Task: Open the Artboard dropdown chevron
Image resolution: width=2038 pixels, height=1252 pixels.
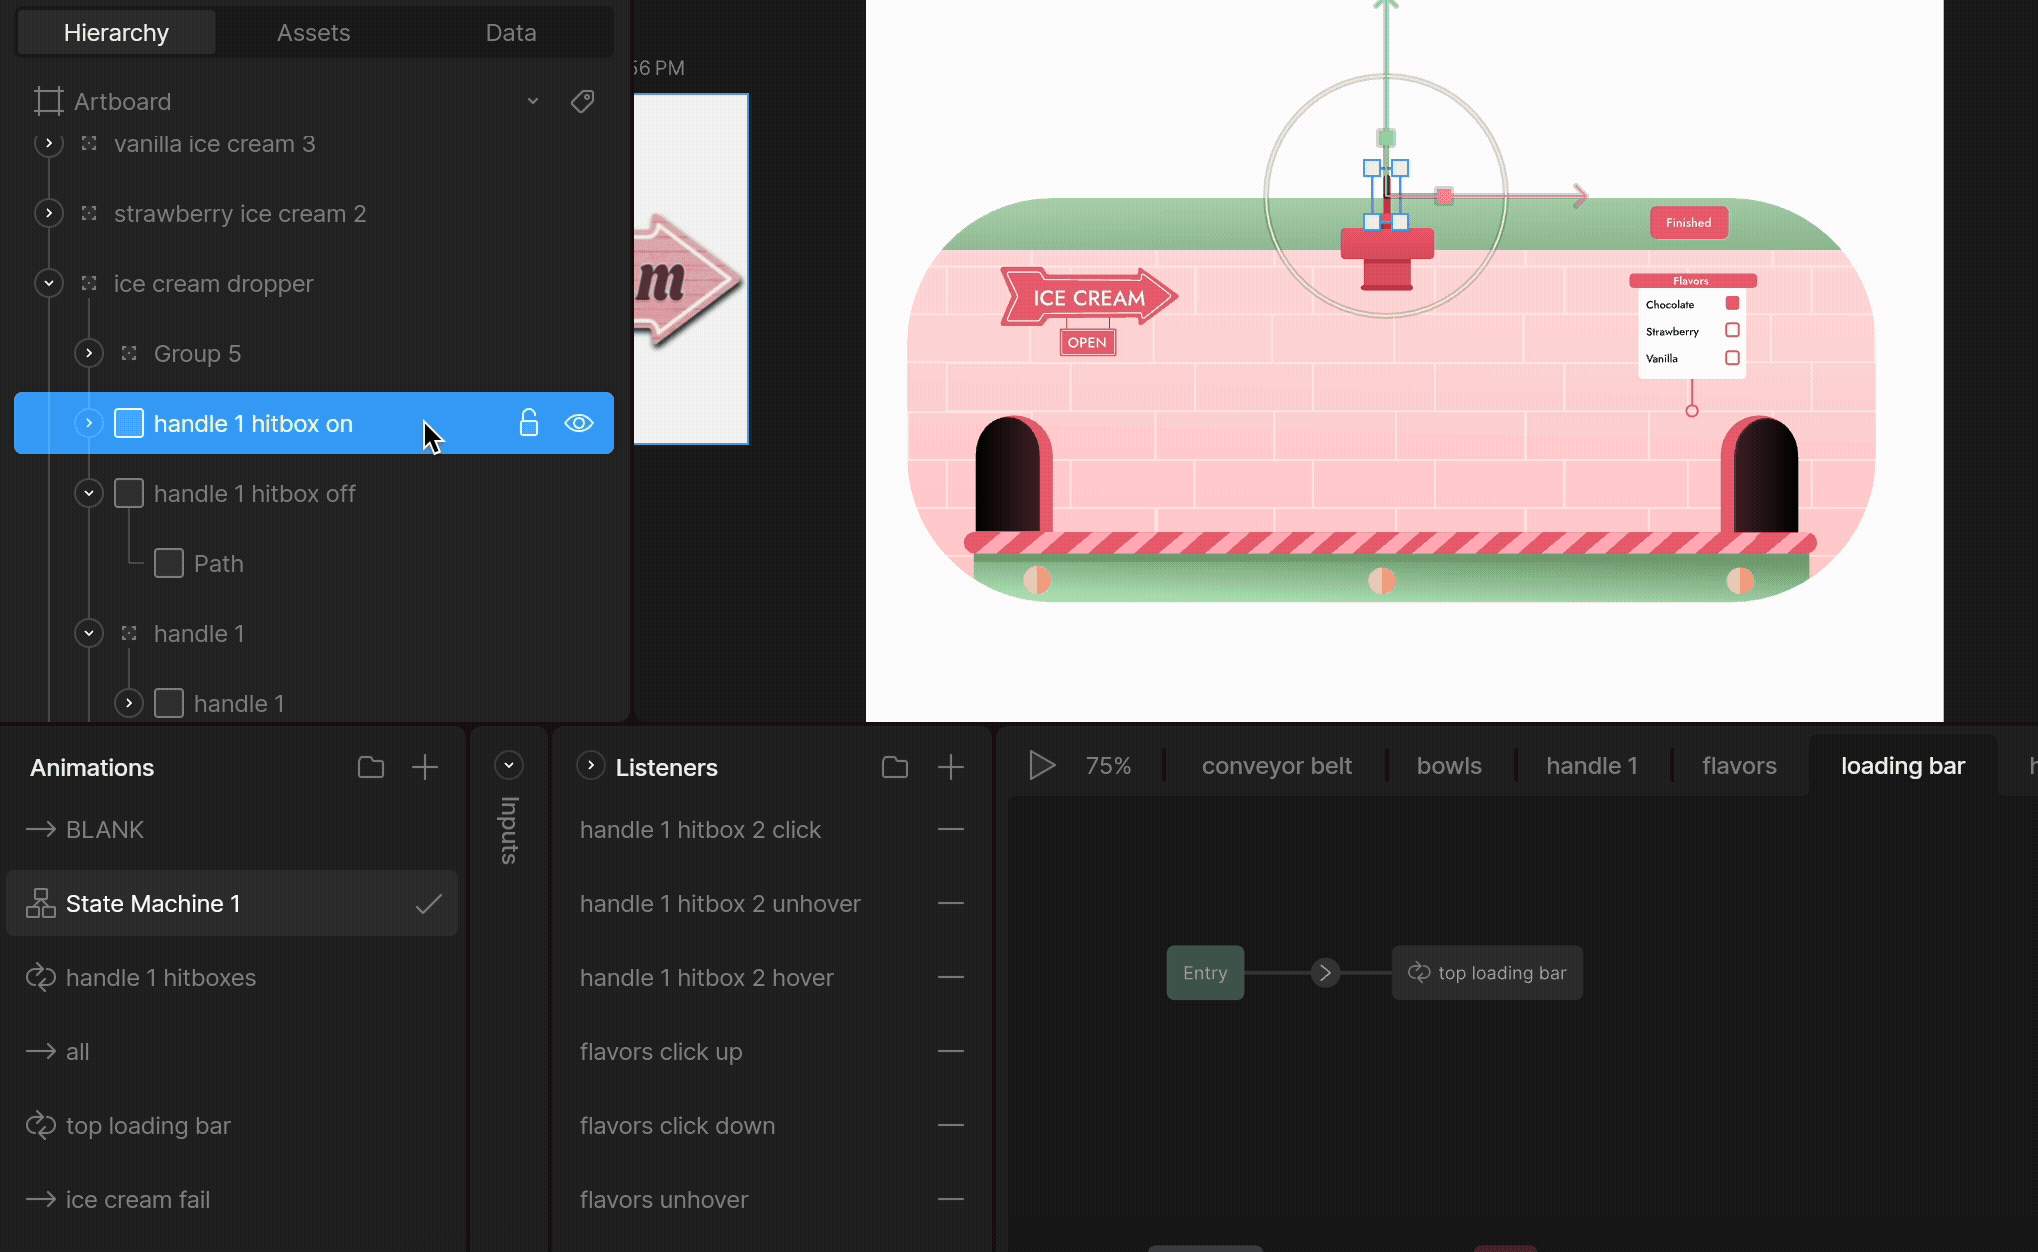Action: [533, 101]
